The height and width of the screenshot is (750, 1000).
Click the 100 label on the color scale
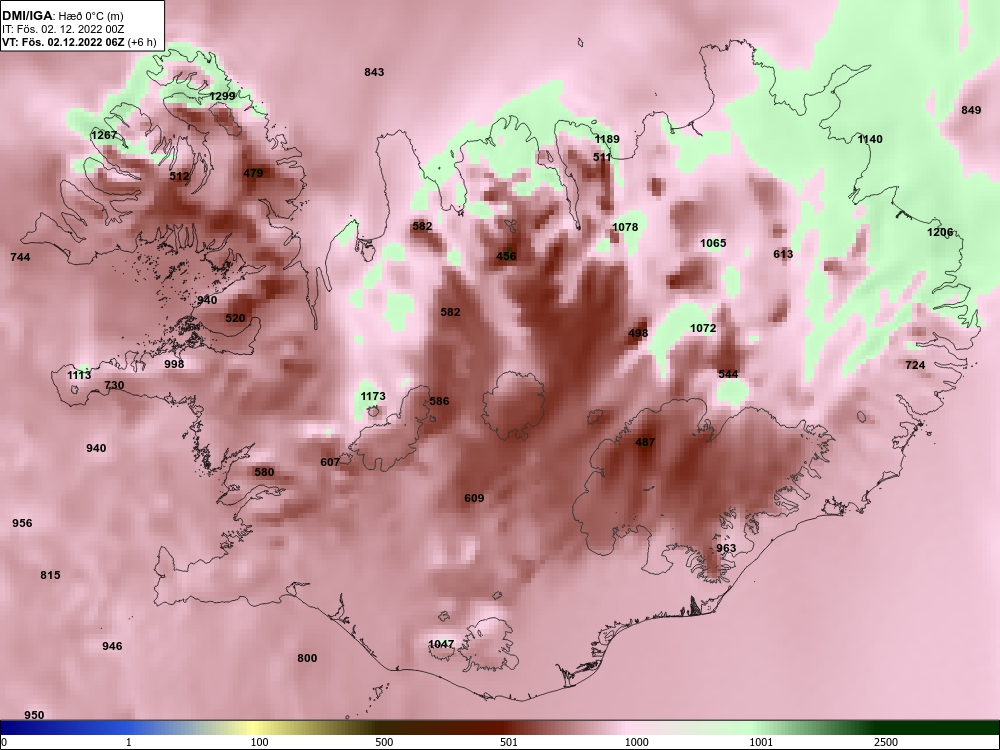coord(260,742)
